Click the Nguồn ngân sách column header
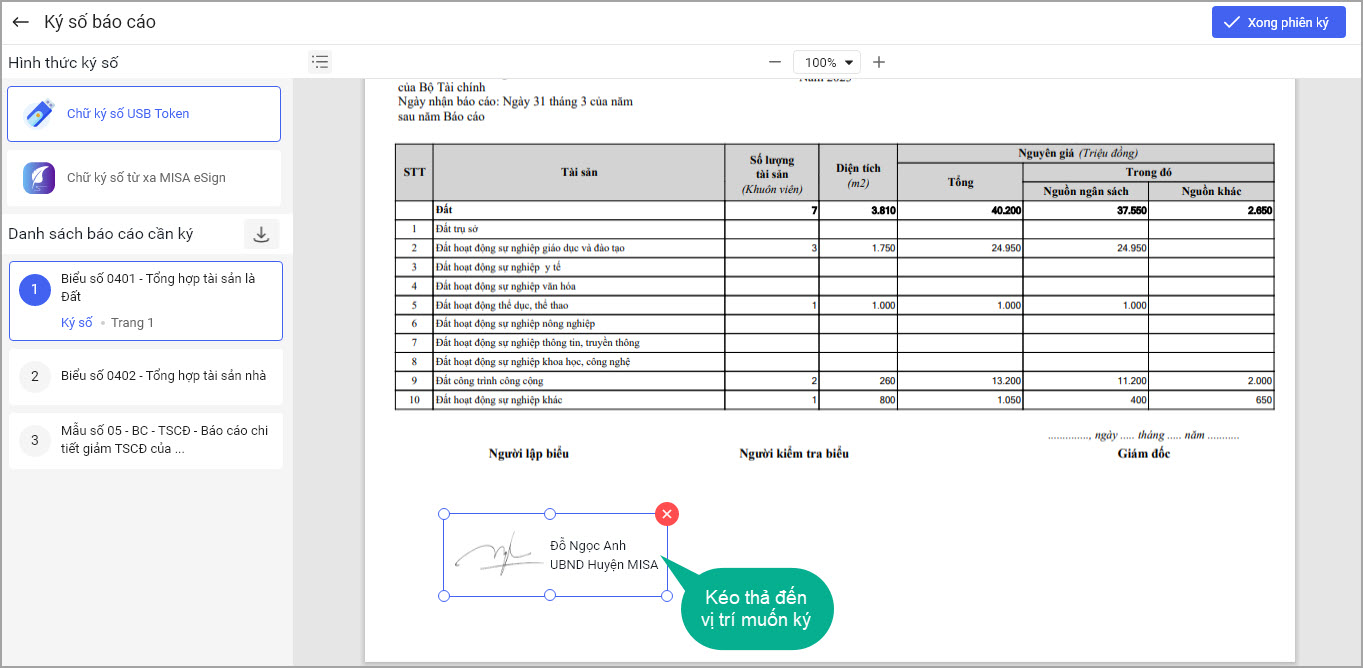This screenshot has width=1363, height=668. point(1085,191)
